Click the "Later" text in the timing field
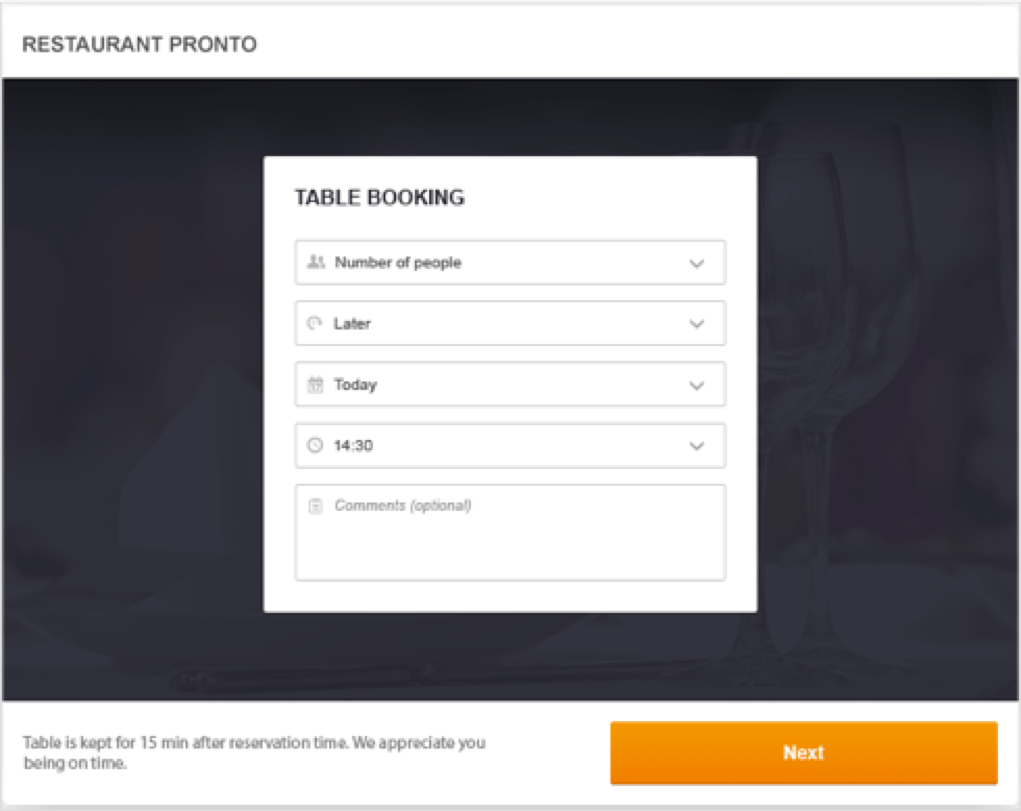This screenshot has height=811, width=1021. pos(352,324)
